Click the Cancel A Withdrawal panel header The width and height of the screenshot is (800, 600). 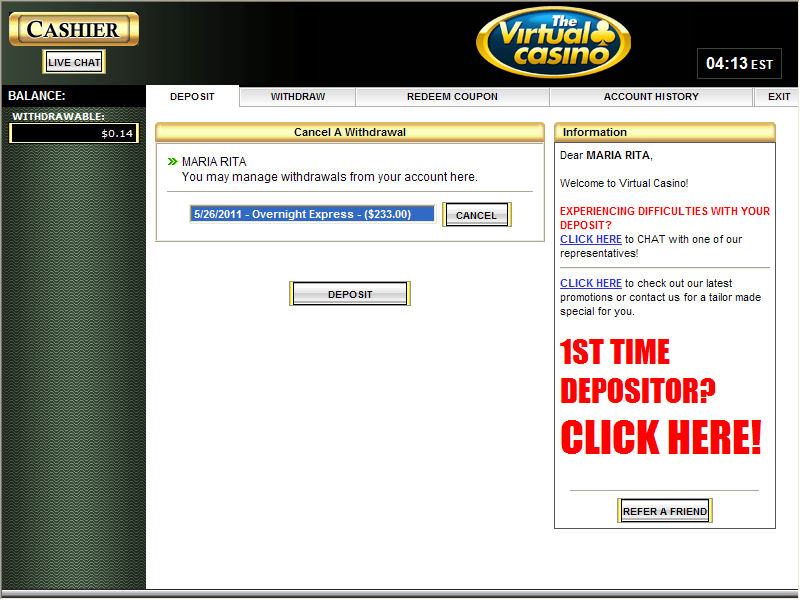350,132
